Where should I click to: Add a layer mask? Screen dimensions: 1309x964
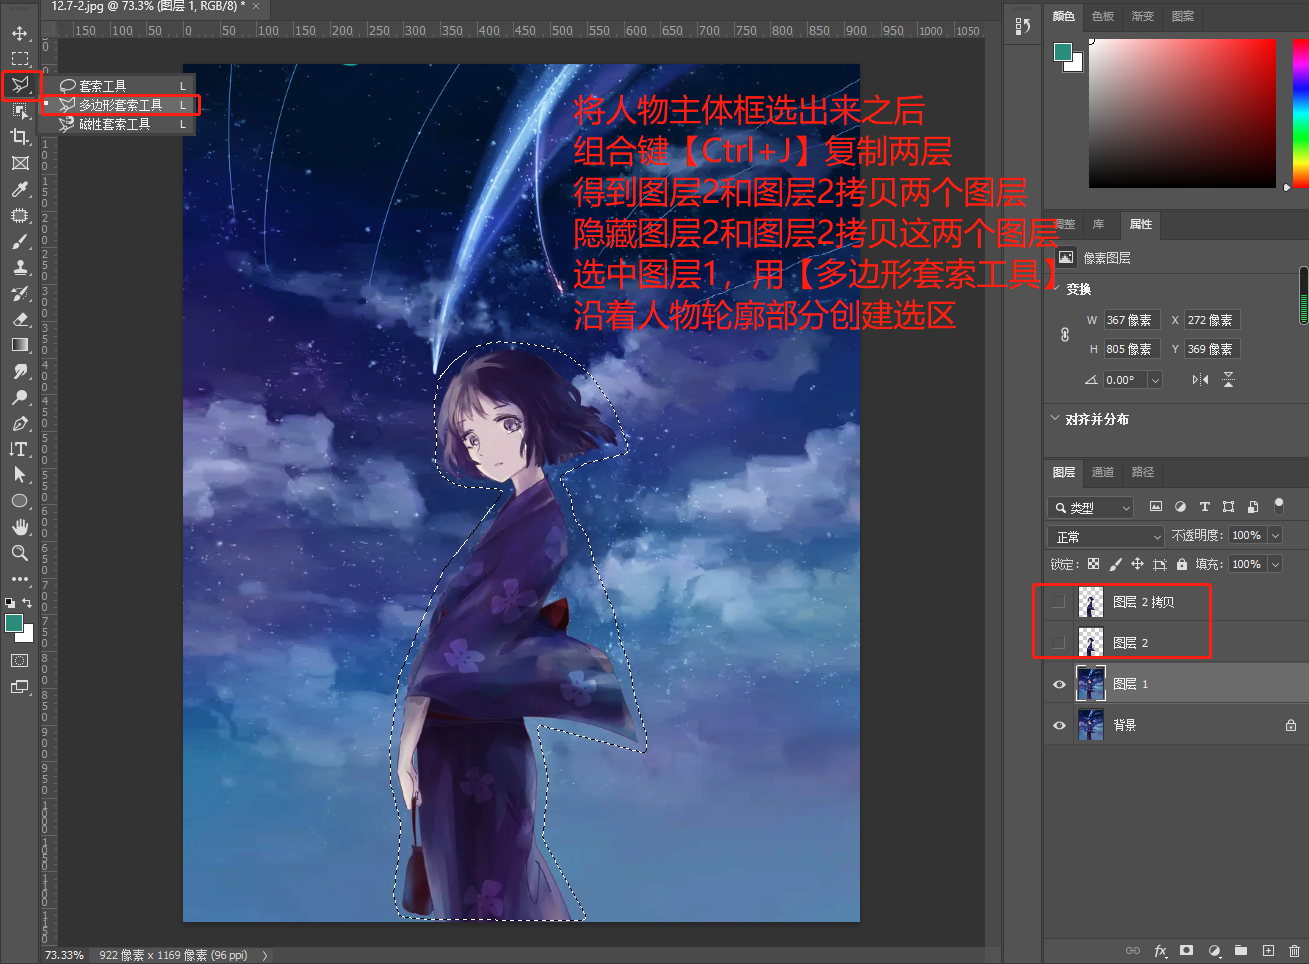pyautogui.click(x=1187, y=950)
